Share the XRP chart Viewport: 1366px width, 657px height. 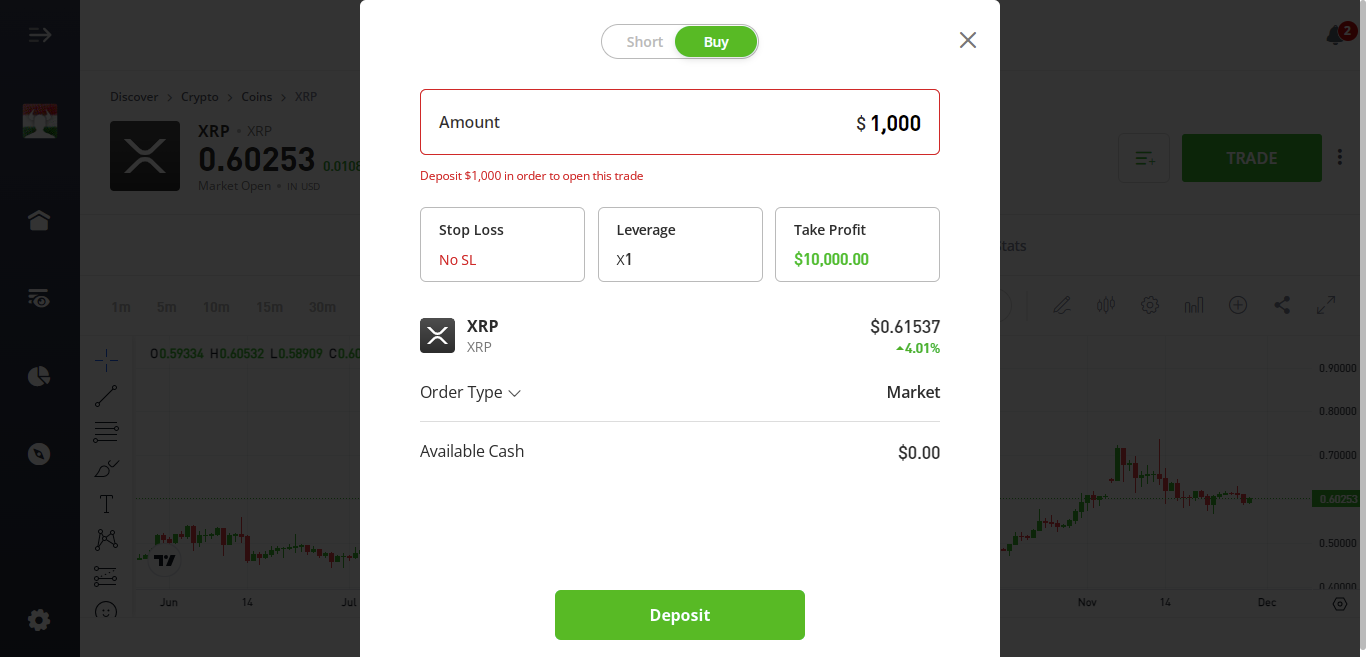point(1282,305)
